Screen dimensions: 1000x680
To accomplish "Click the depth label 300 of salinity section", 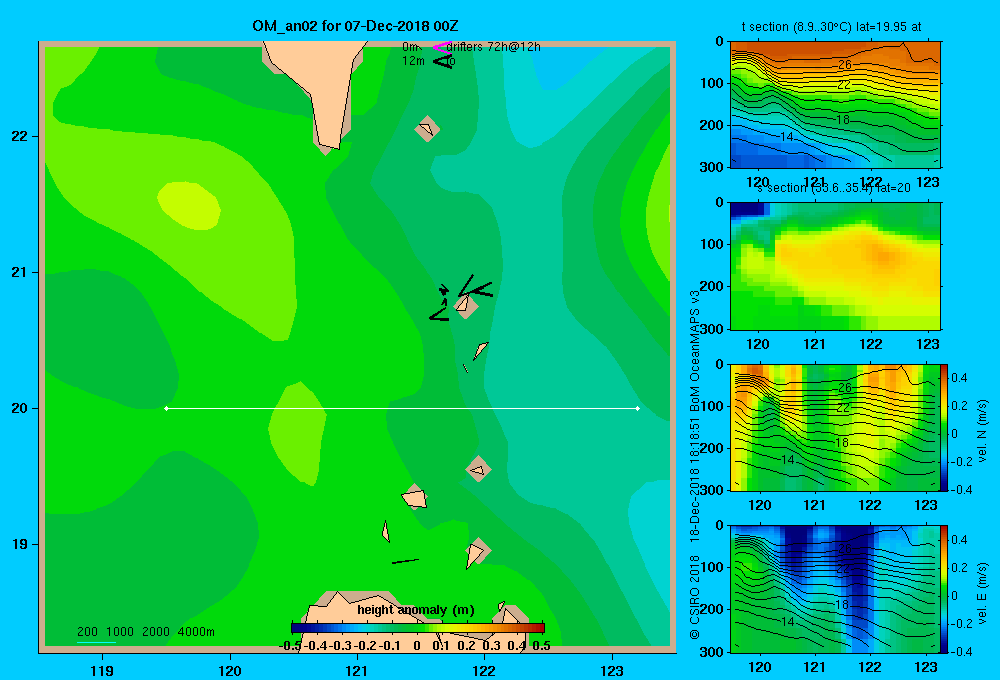I will click(710, 329).
